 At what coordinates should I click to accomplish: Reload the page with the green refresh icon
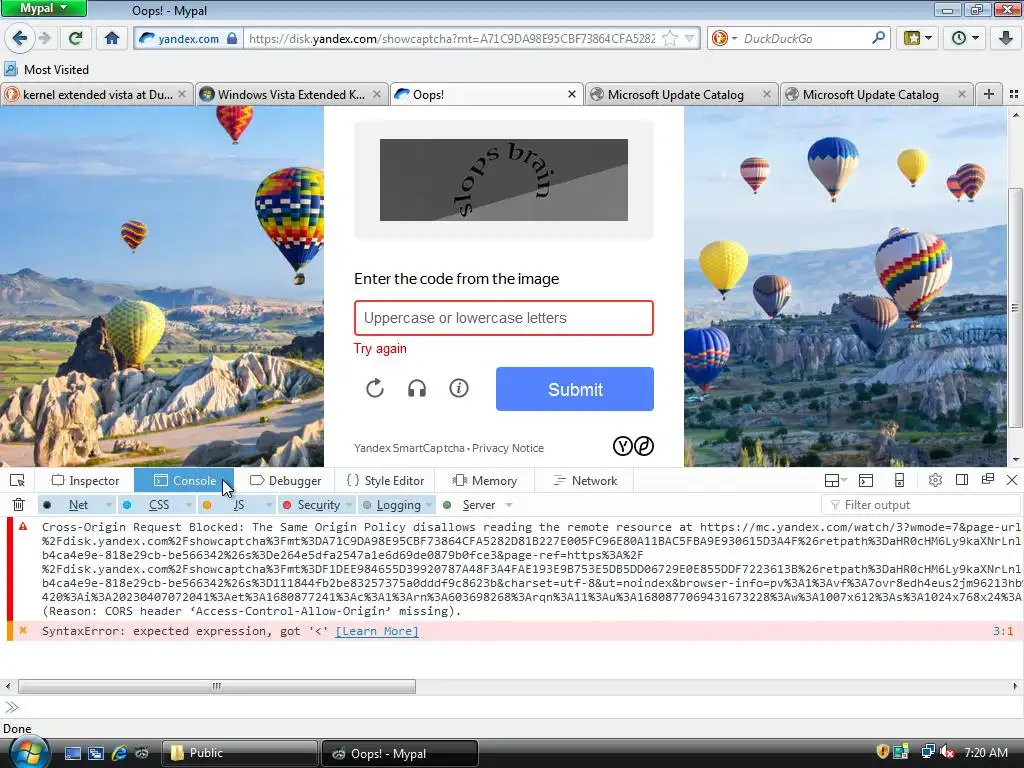pos(76,38)
